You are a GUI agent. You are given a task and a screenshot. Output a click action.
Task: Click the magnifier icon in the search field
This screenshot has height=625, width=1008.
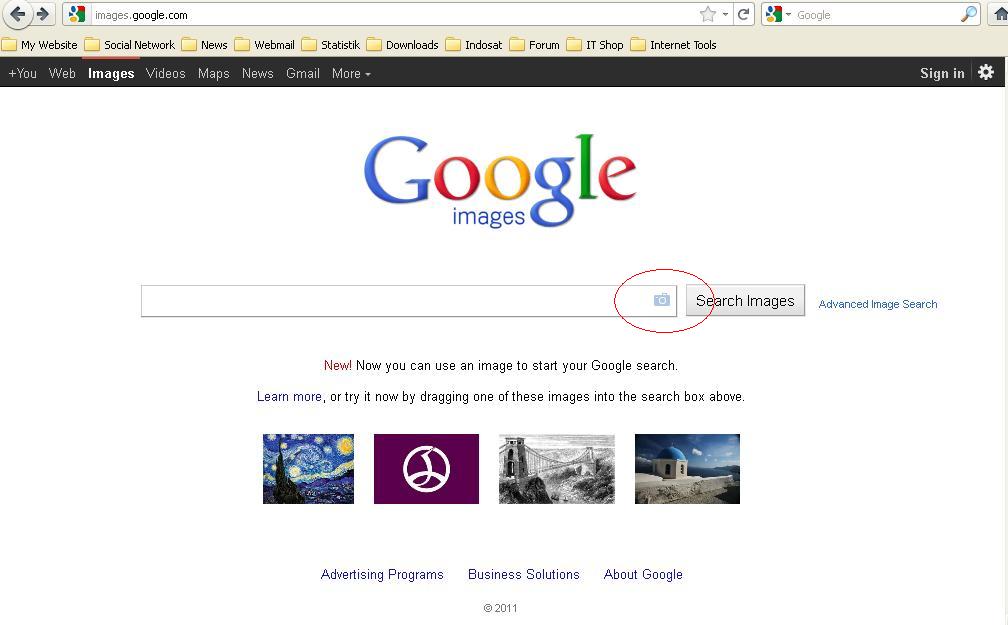968,15
